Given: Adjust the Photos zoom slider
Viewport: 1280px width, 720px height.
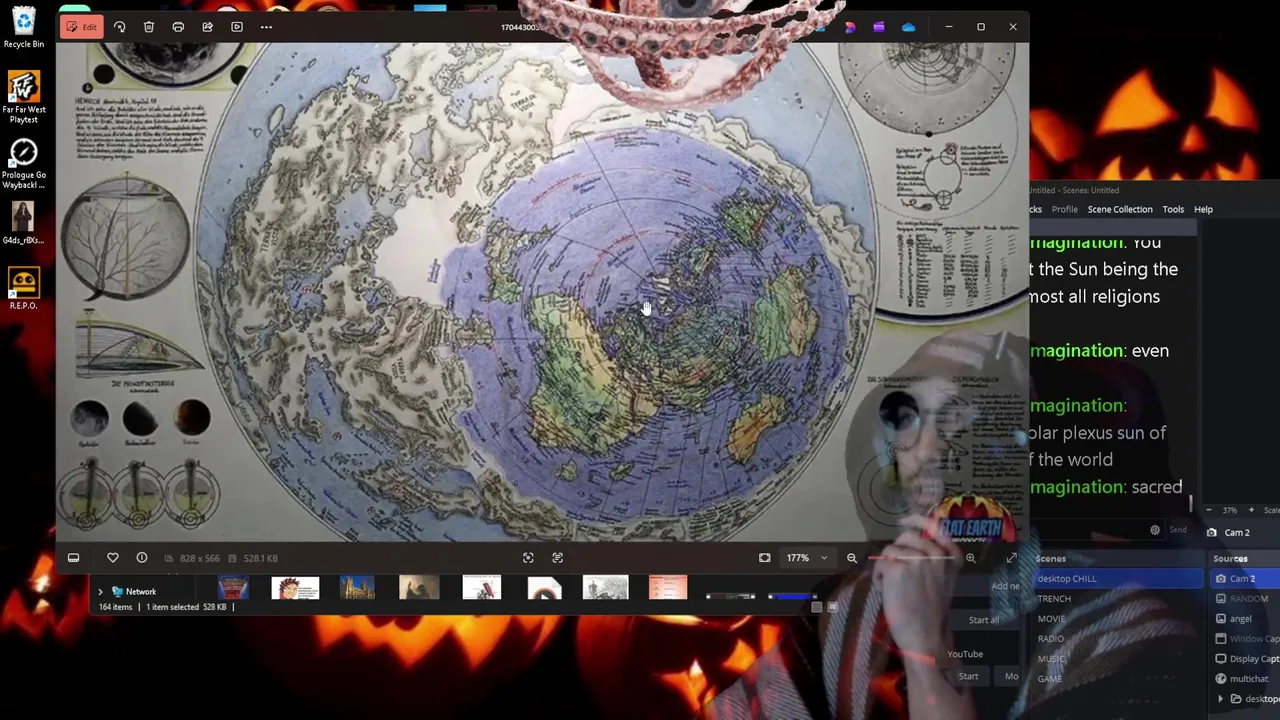Looking at the screenshot, I should click(x=910, y=558).
